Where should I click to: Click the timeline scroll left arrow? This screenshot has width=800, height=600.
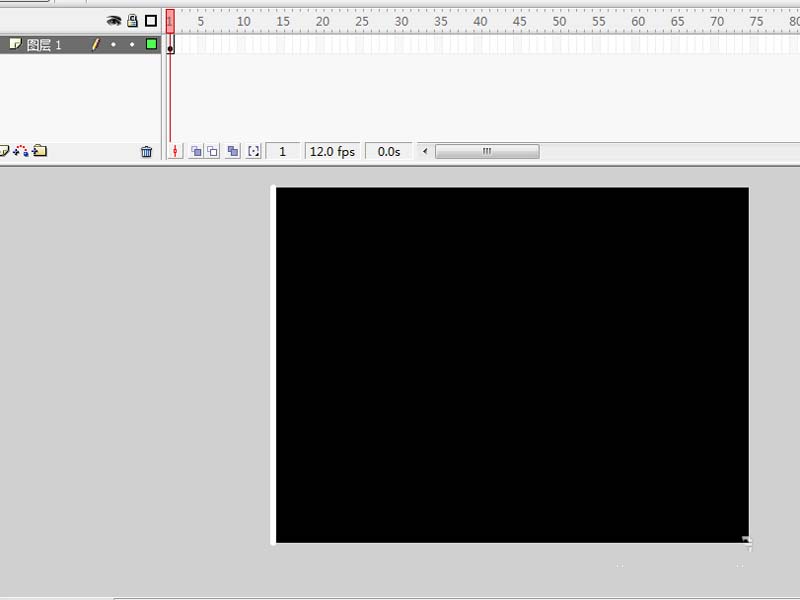[425, 151]
